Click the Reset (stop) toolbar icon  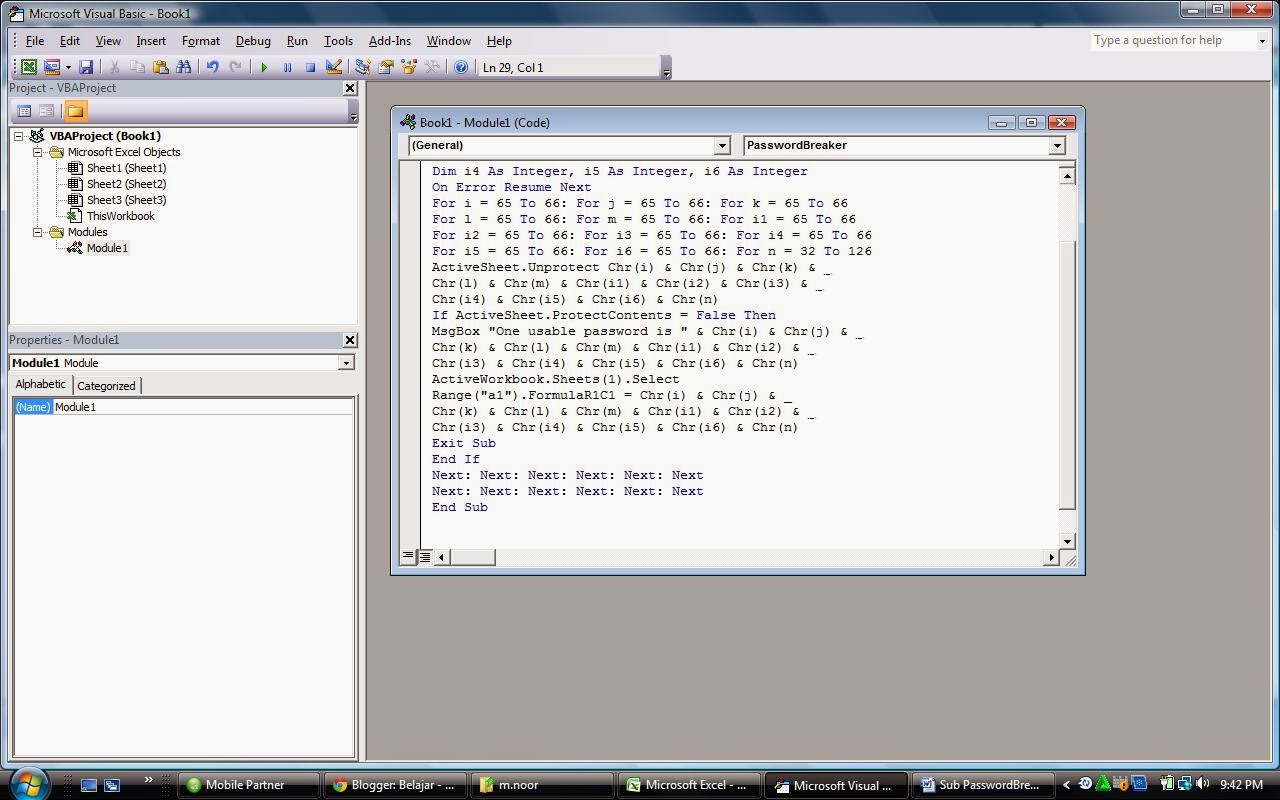click(x=310, y=67)
